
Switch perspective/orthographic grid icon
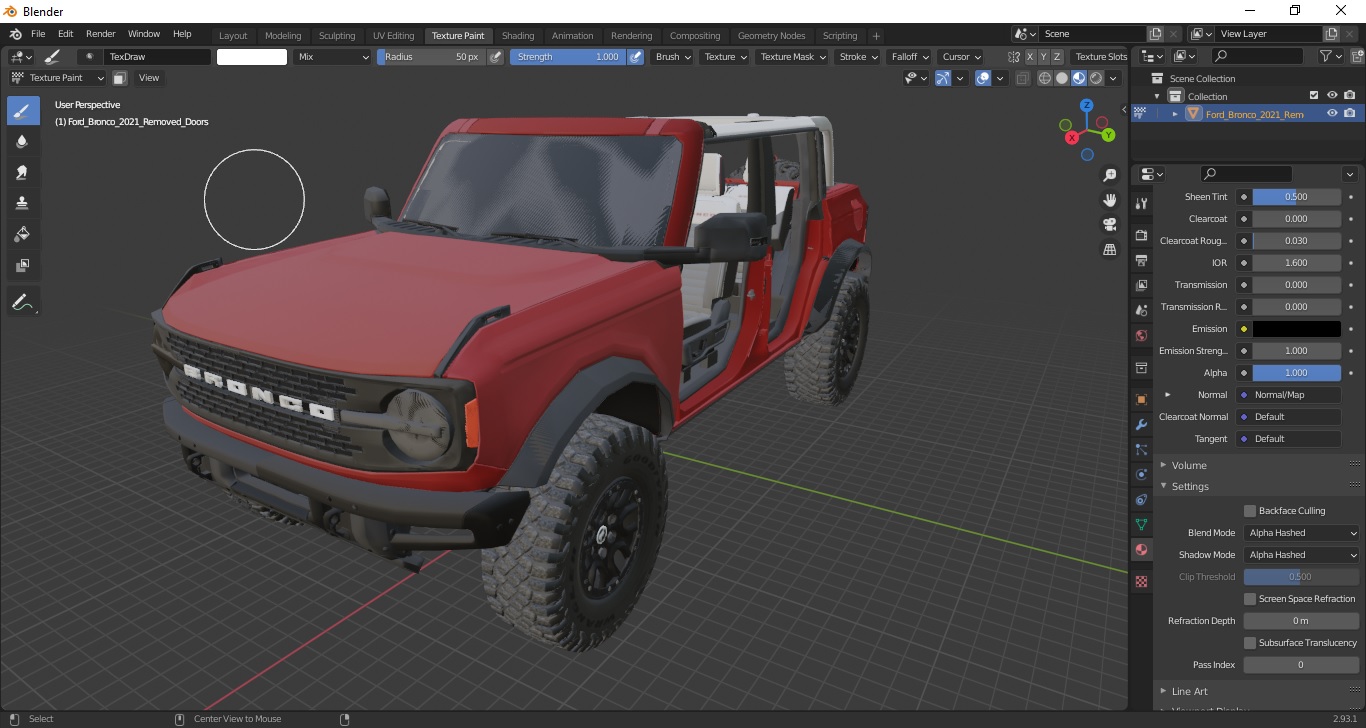point(1109,249)
